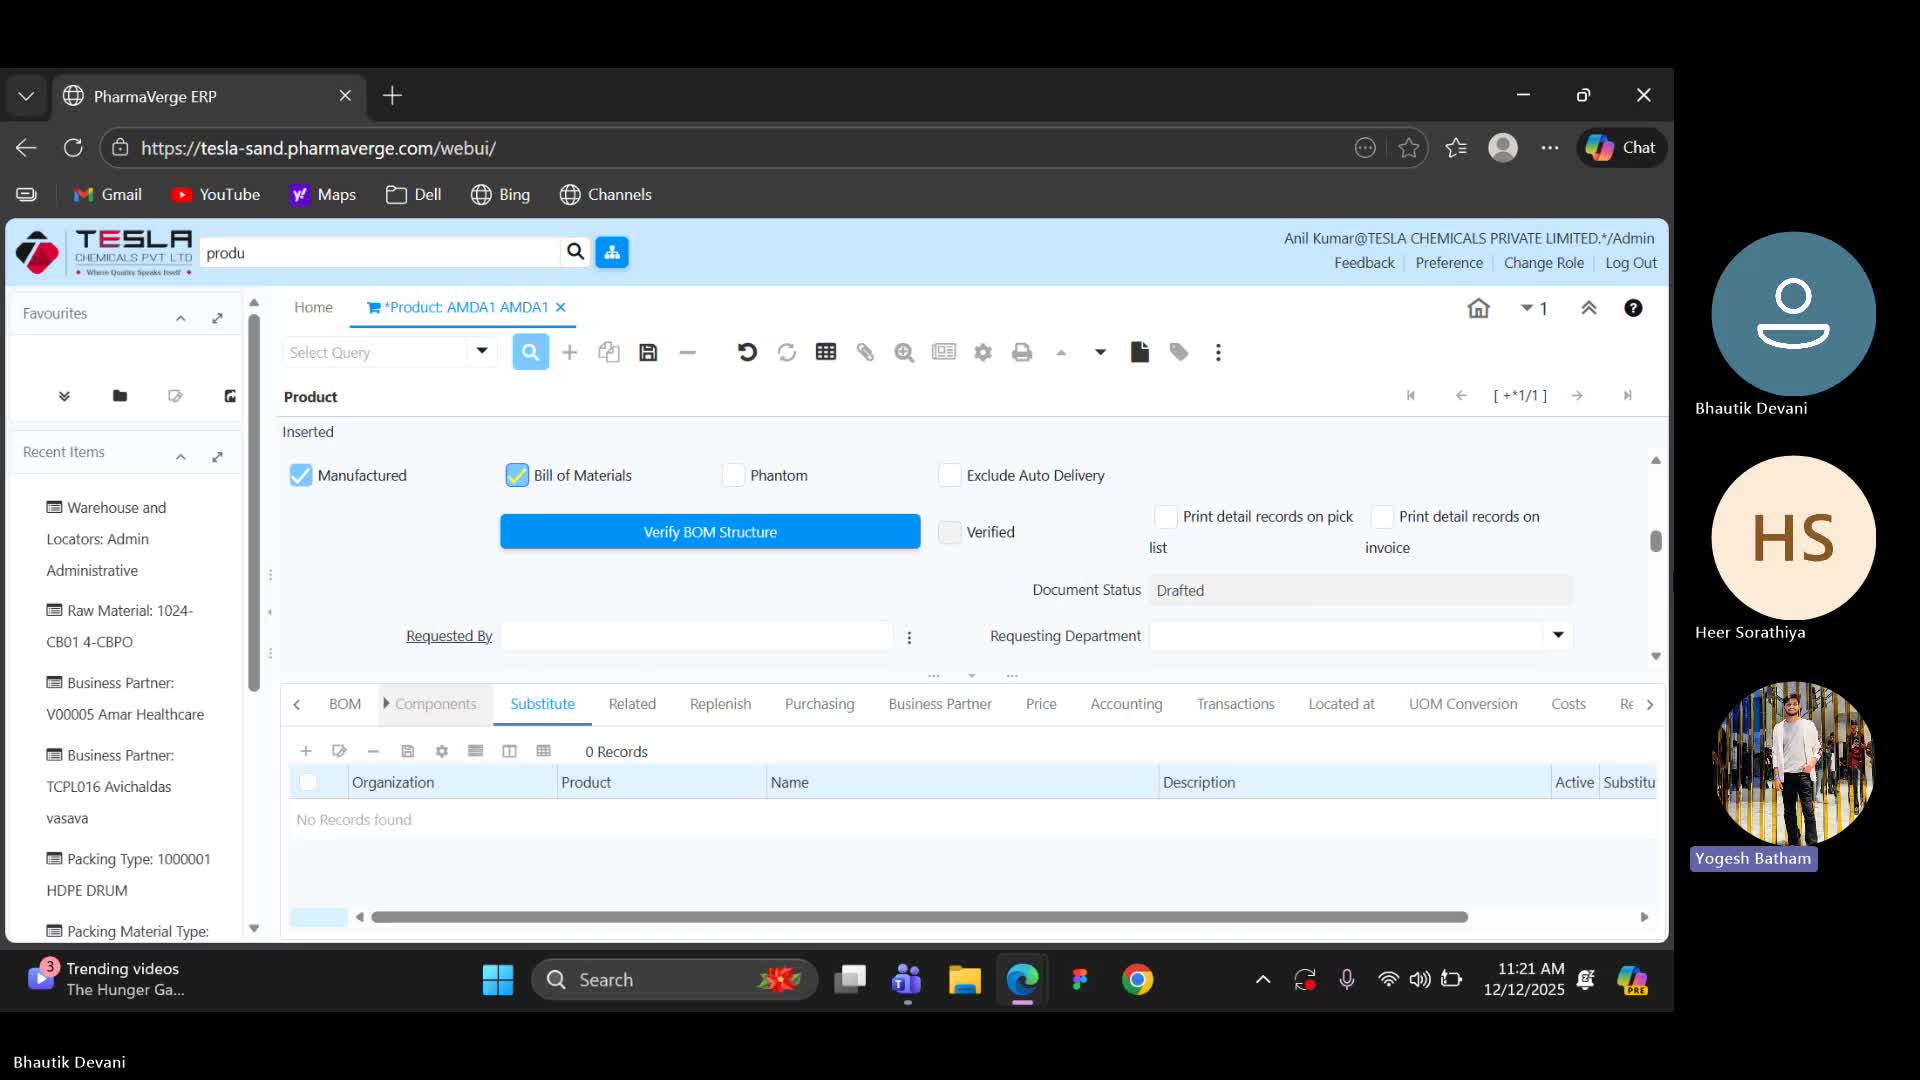The height and width of the screenshot is (1080, 1920).
Task: Open the folder icon under Favourites
Action: (x=120, y=396)
